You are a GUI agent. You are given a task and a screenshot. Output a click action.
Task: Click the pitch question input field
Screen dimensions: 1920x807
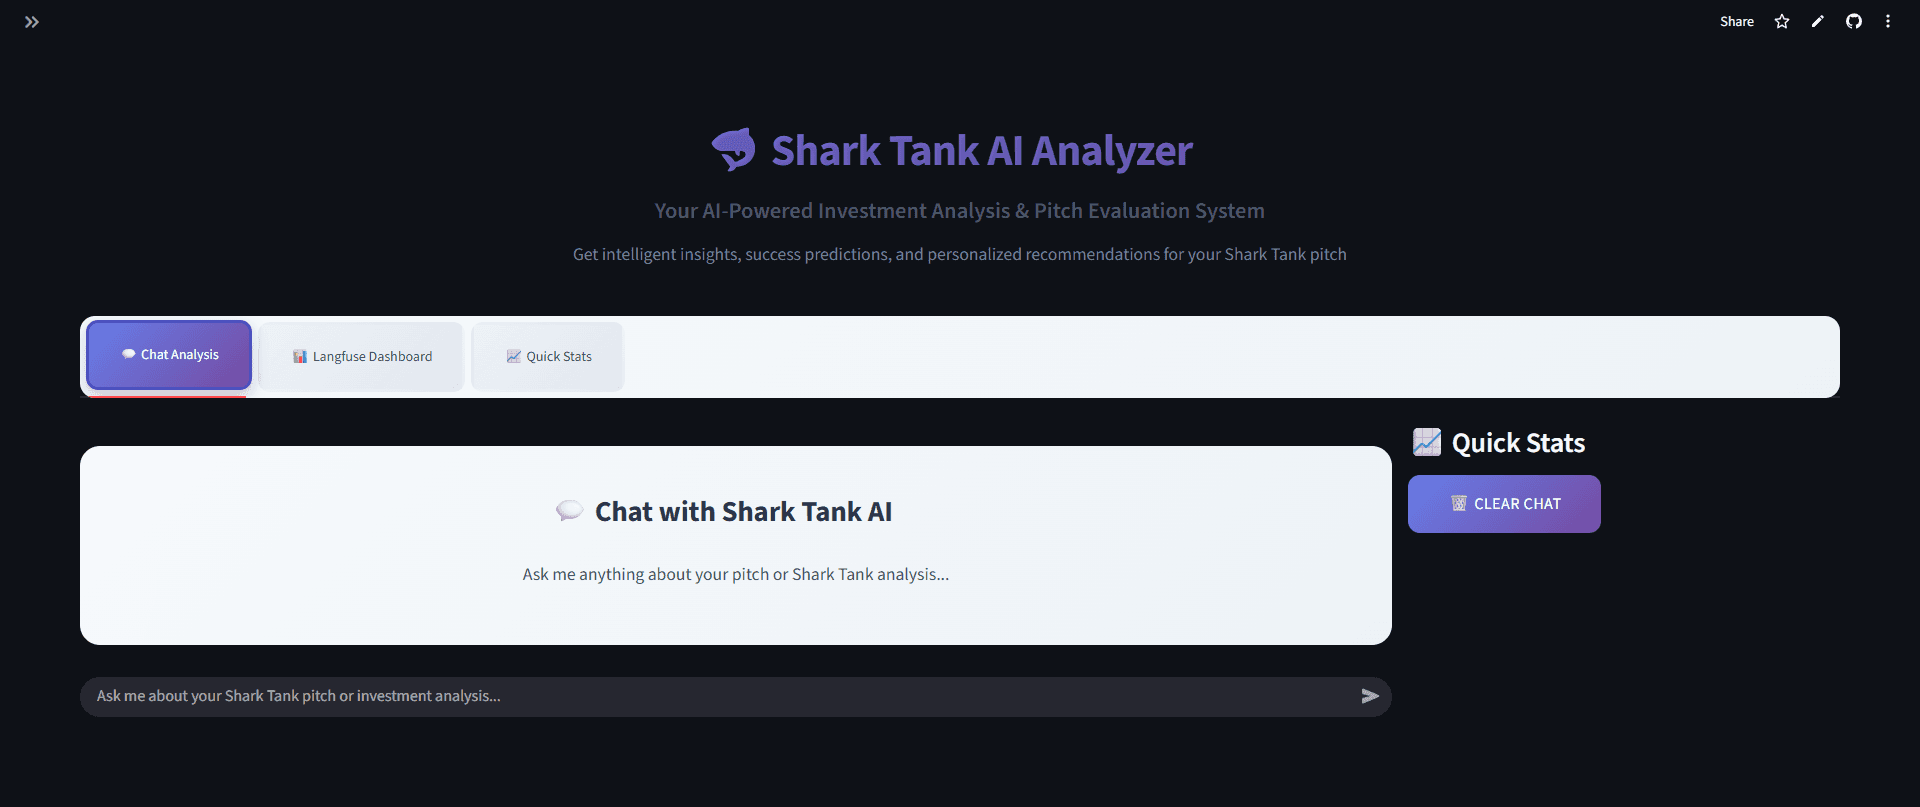[700, 696]
